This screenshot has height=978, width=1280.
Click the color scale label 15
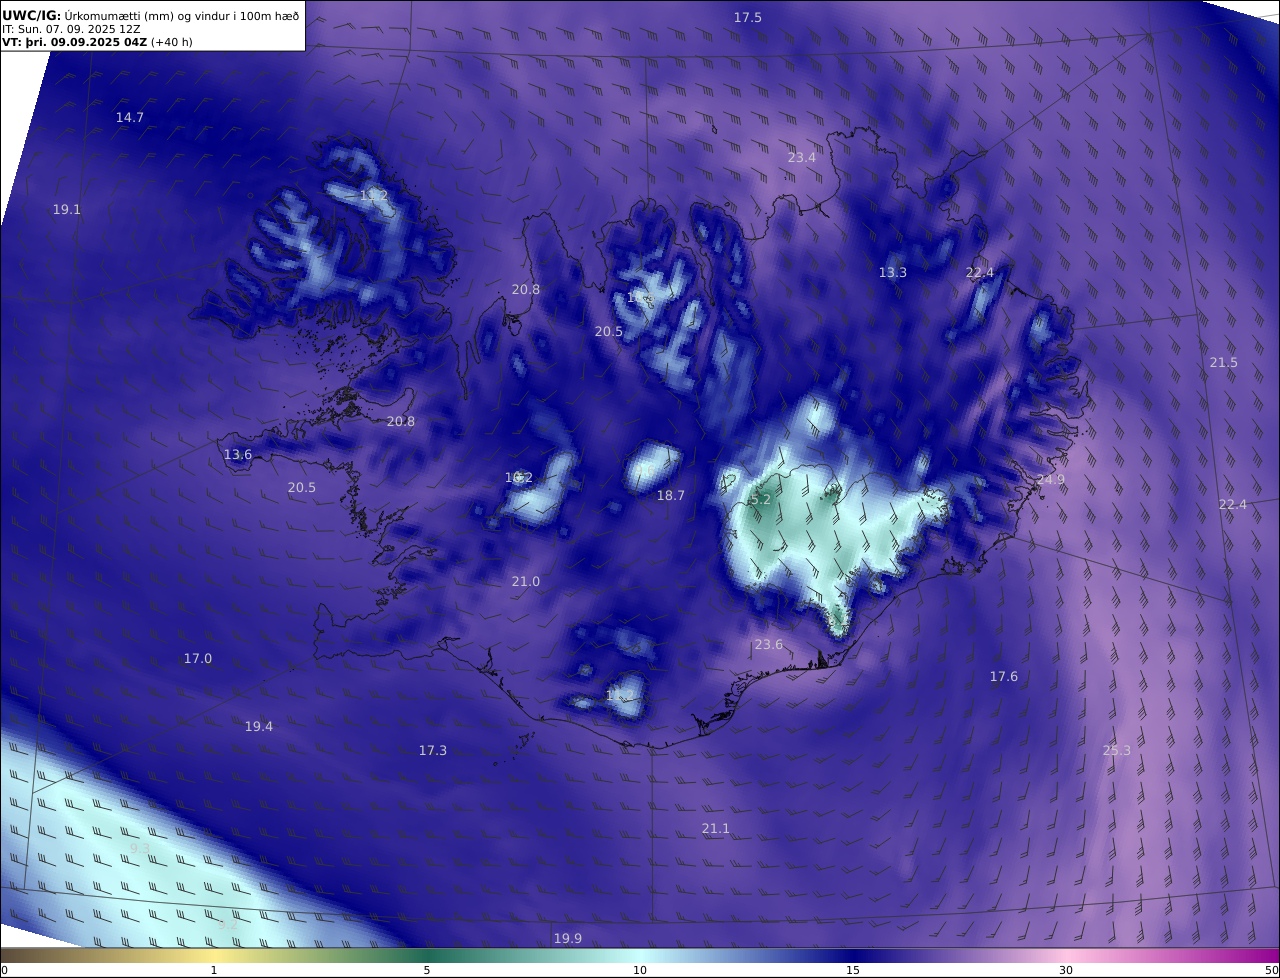pos(853,970)
